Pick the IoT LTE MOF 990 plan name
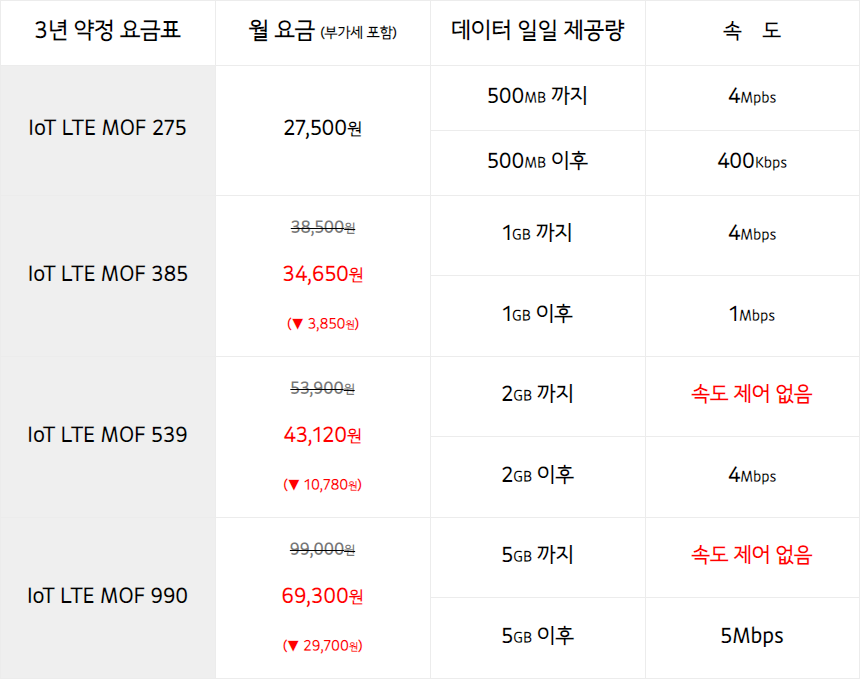 click(x=107, y=596)
